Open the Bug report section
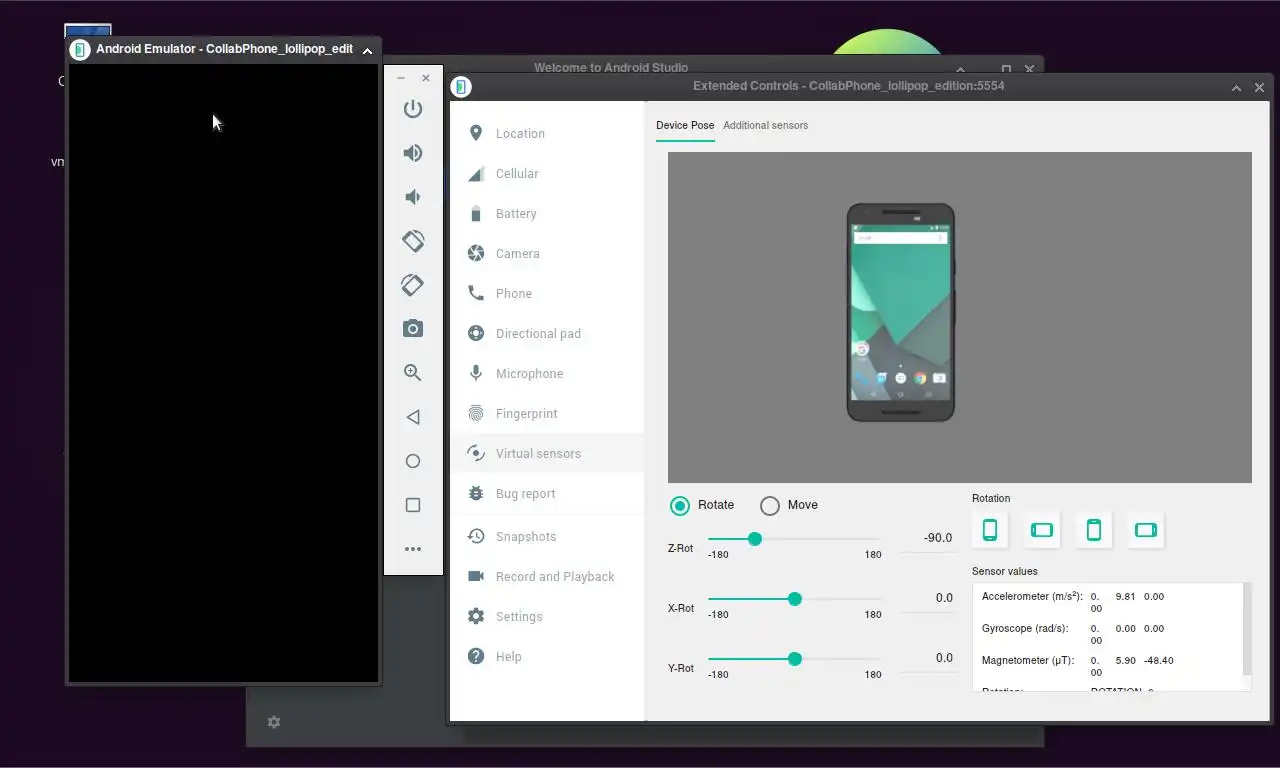This screenshot has height=768, width=1280. 547,493
